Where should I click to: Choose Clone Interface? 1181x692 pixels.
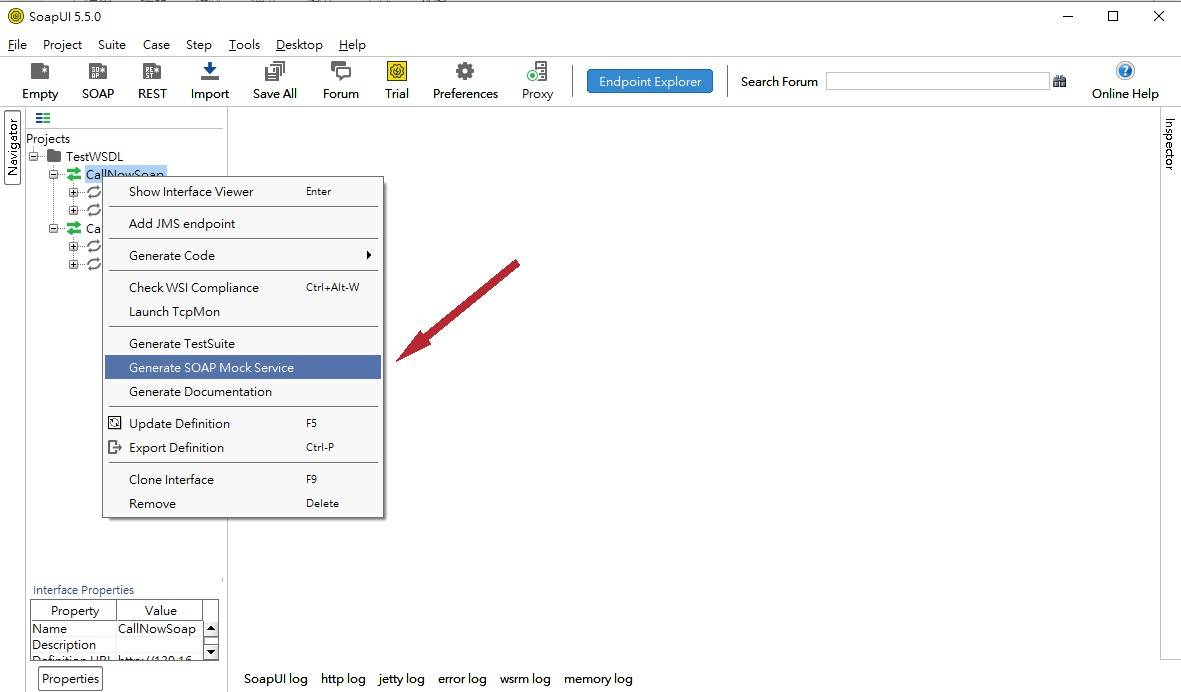coord(243,480)
